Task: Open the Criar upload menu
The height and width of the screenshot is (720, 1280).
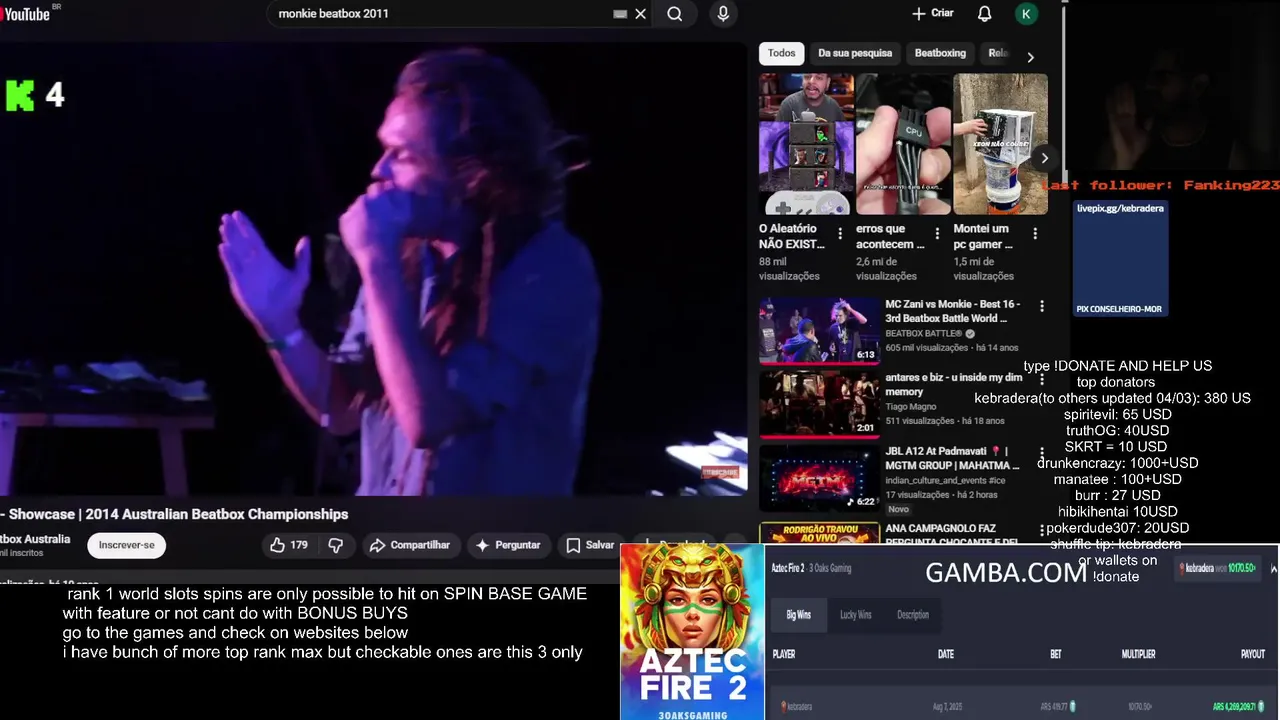Action: (x=933, y=14)
